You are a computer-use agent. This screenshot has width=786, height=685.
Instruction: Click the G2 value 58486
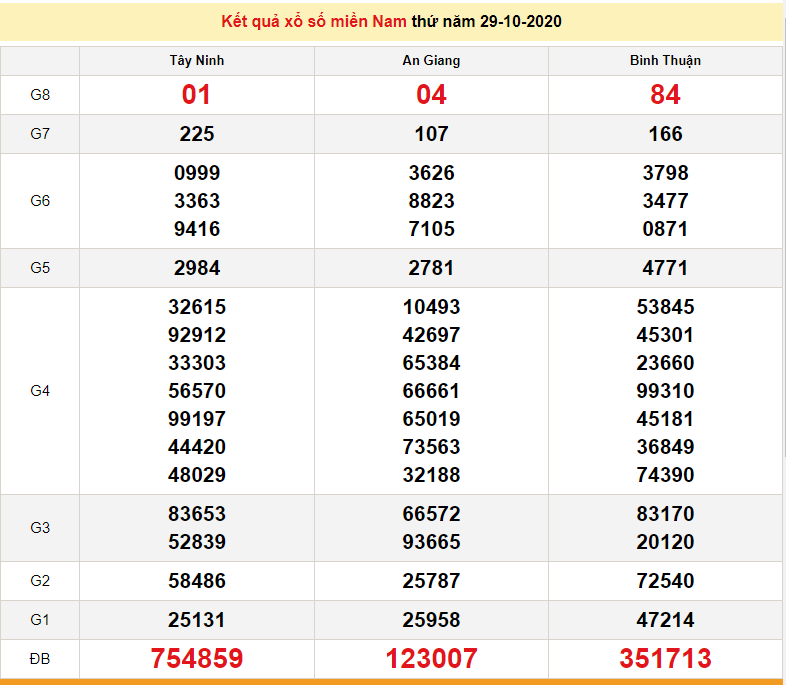[x=197, y=581]
